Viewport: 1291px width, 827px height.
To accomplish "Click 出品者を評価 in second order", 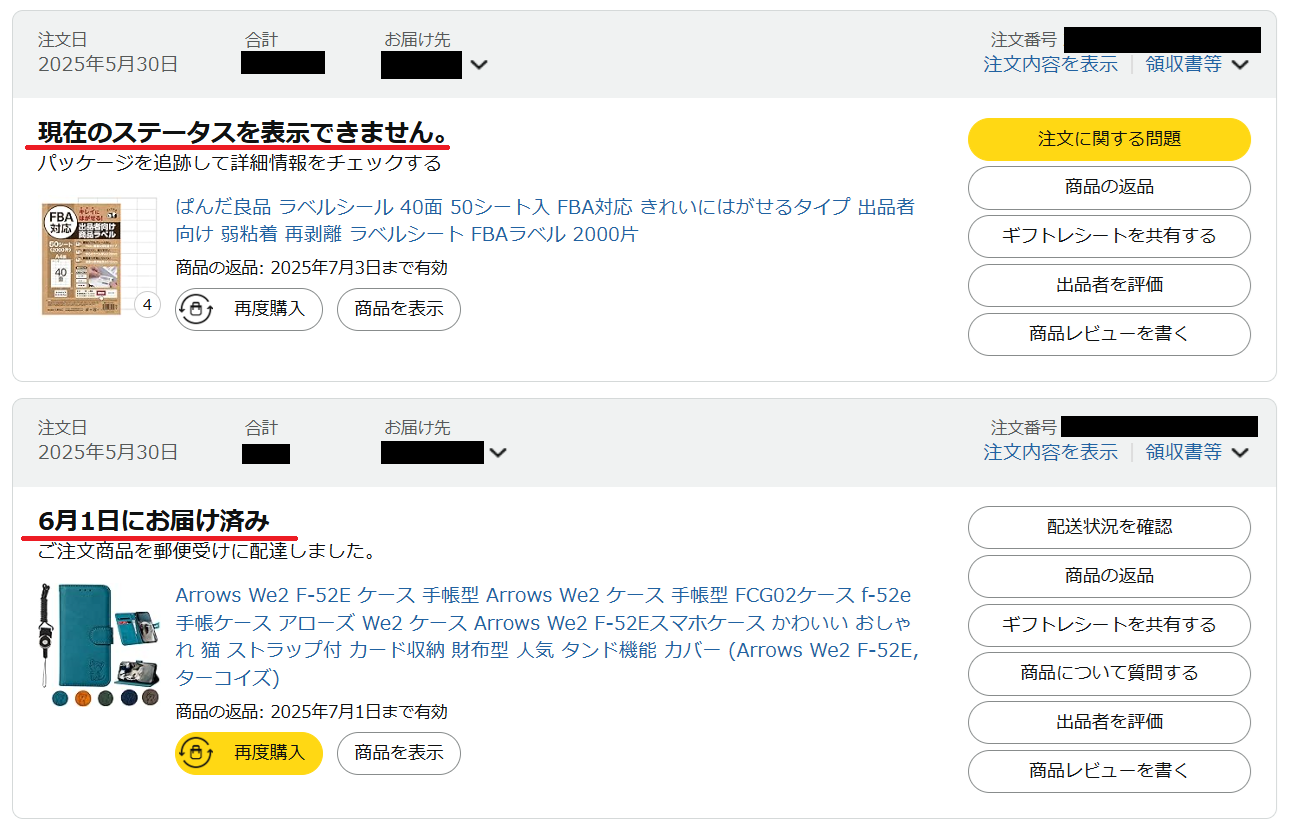I will (1109, 722).
